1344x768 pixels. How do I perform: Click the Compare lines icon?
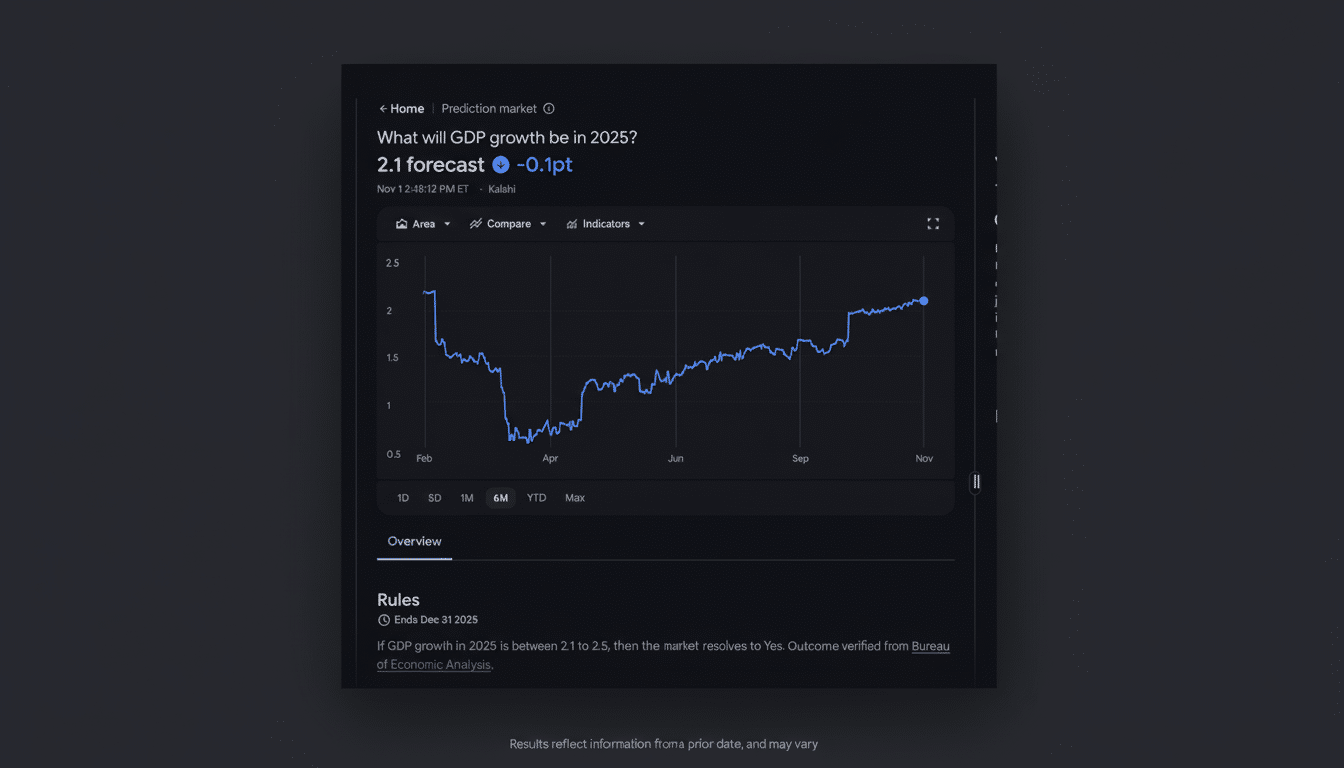[x=475, y=223]
